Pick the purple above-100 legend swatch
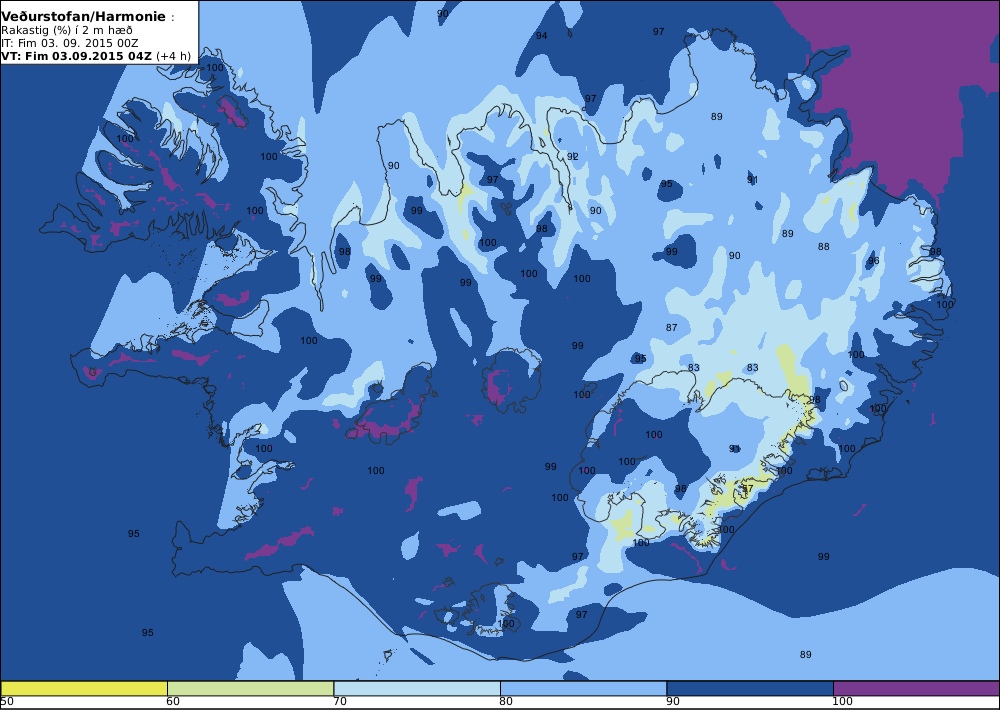The image size is (1000, 710). (916, 688)
